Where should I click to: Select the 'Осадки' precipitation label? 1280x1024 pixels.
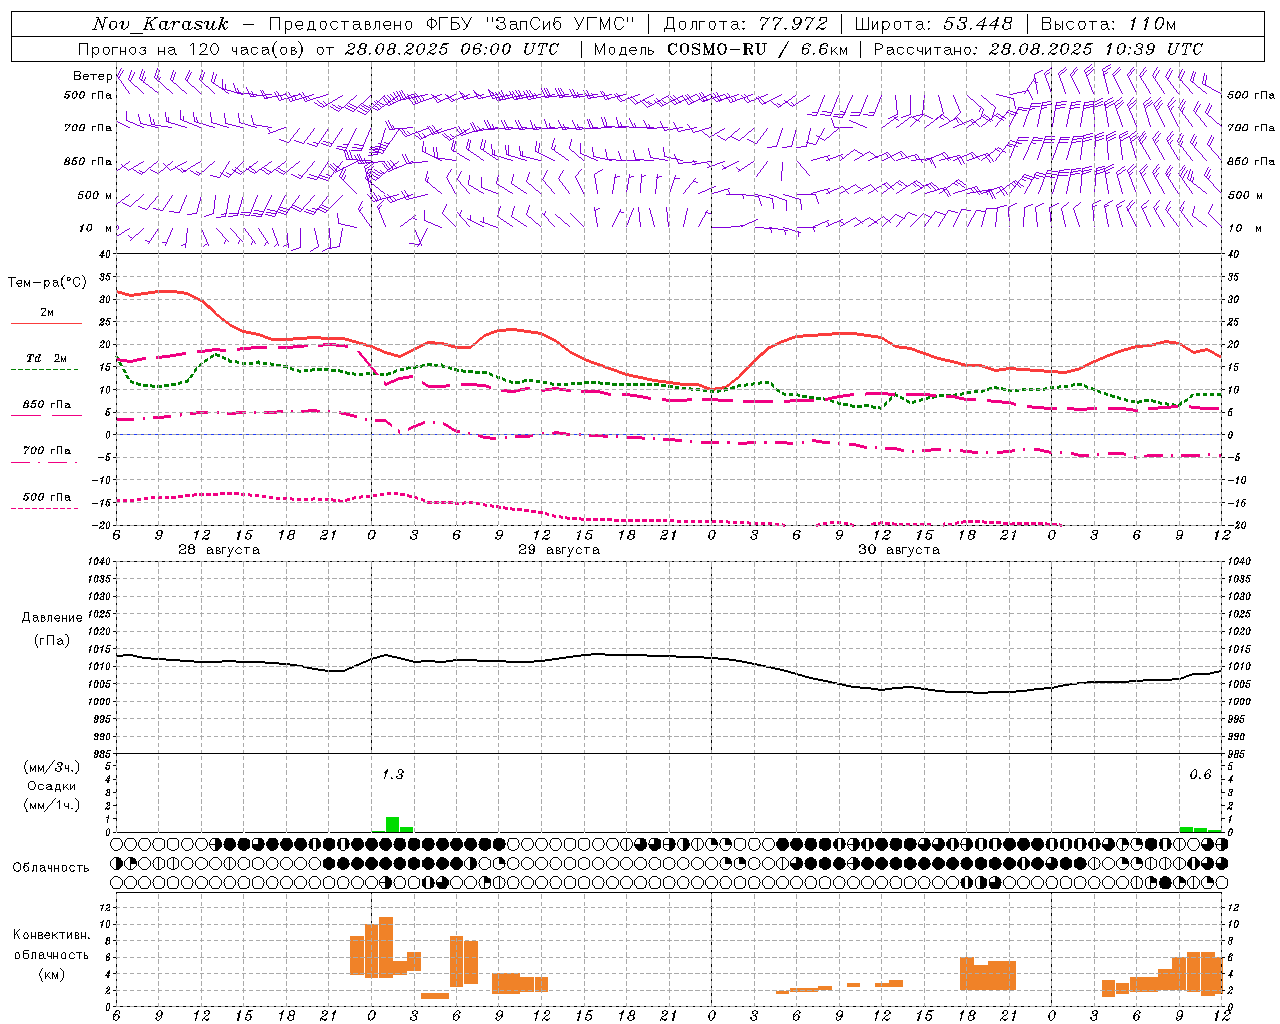(x=52, y=786)
